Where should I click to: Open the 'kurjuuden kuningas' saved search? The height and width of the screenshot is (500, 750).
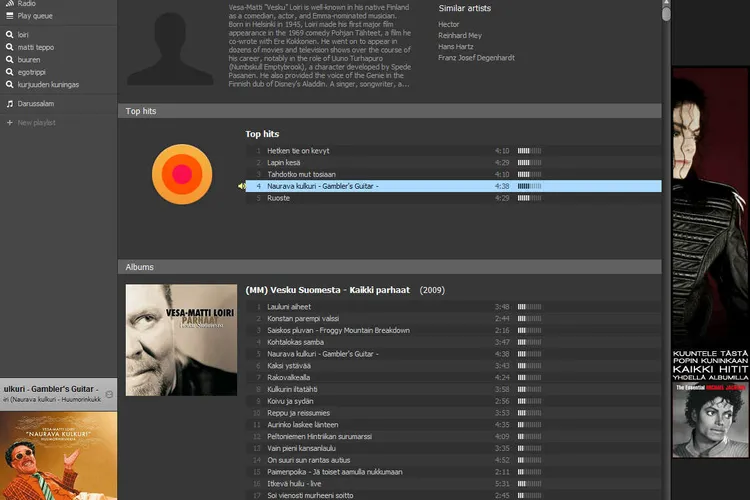(48, 85)
